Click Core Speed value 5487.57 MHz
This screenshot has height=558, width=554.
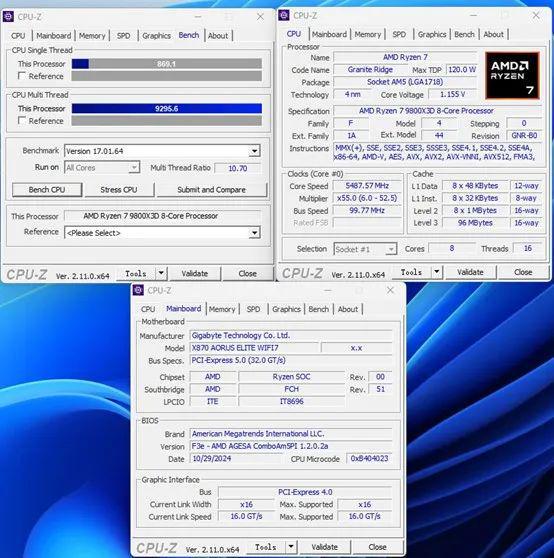pyautogui.click(x=367, y=186)
